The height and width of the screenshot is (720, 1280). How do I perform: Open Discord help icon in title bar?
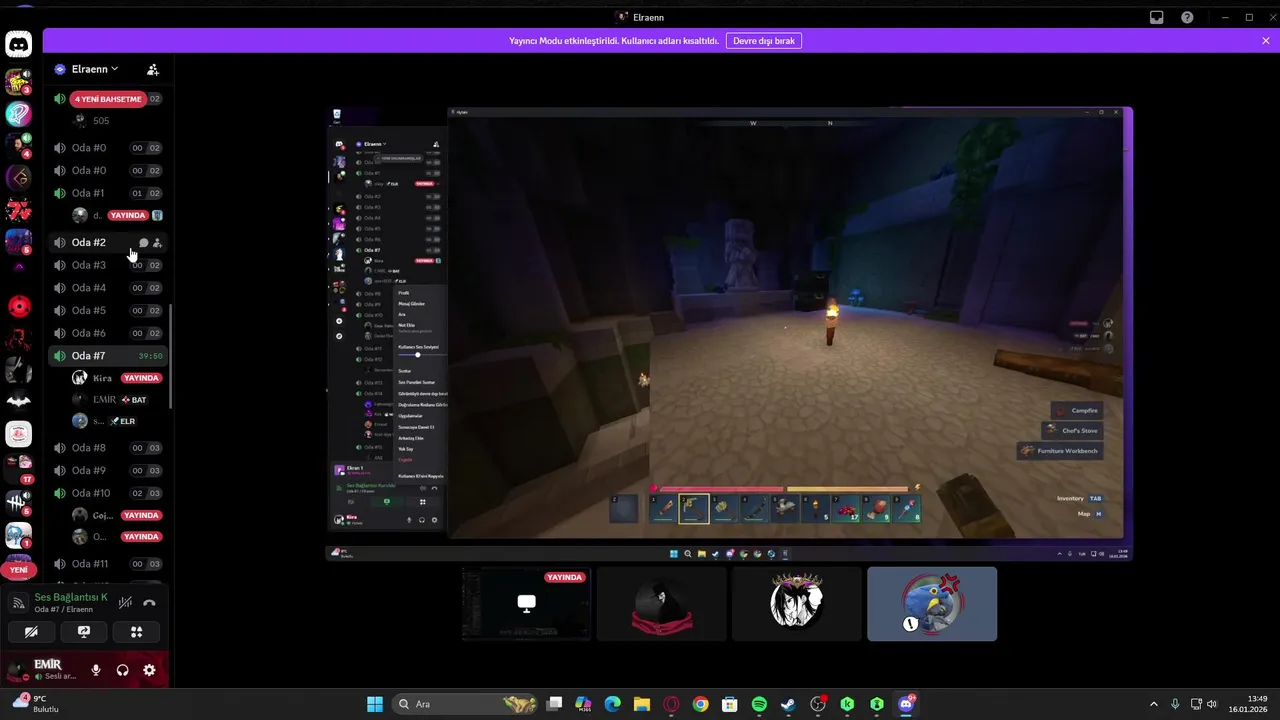[x=1187, y=17]
